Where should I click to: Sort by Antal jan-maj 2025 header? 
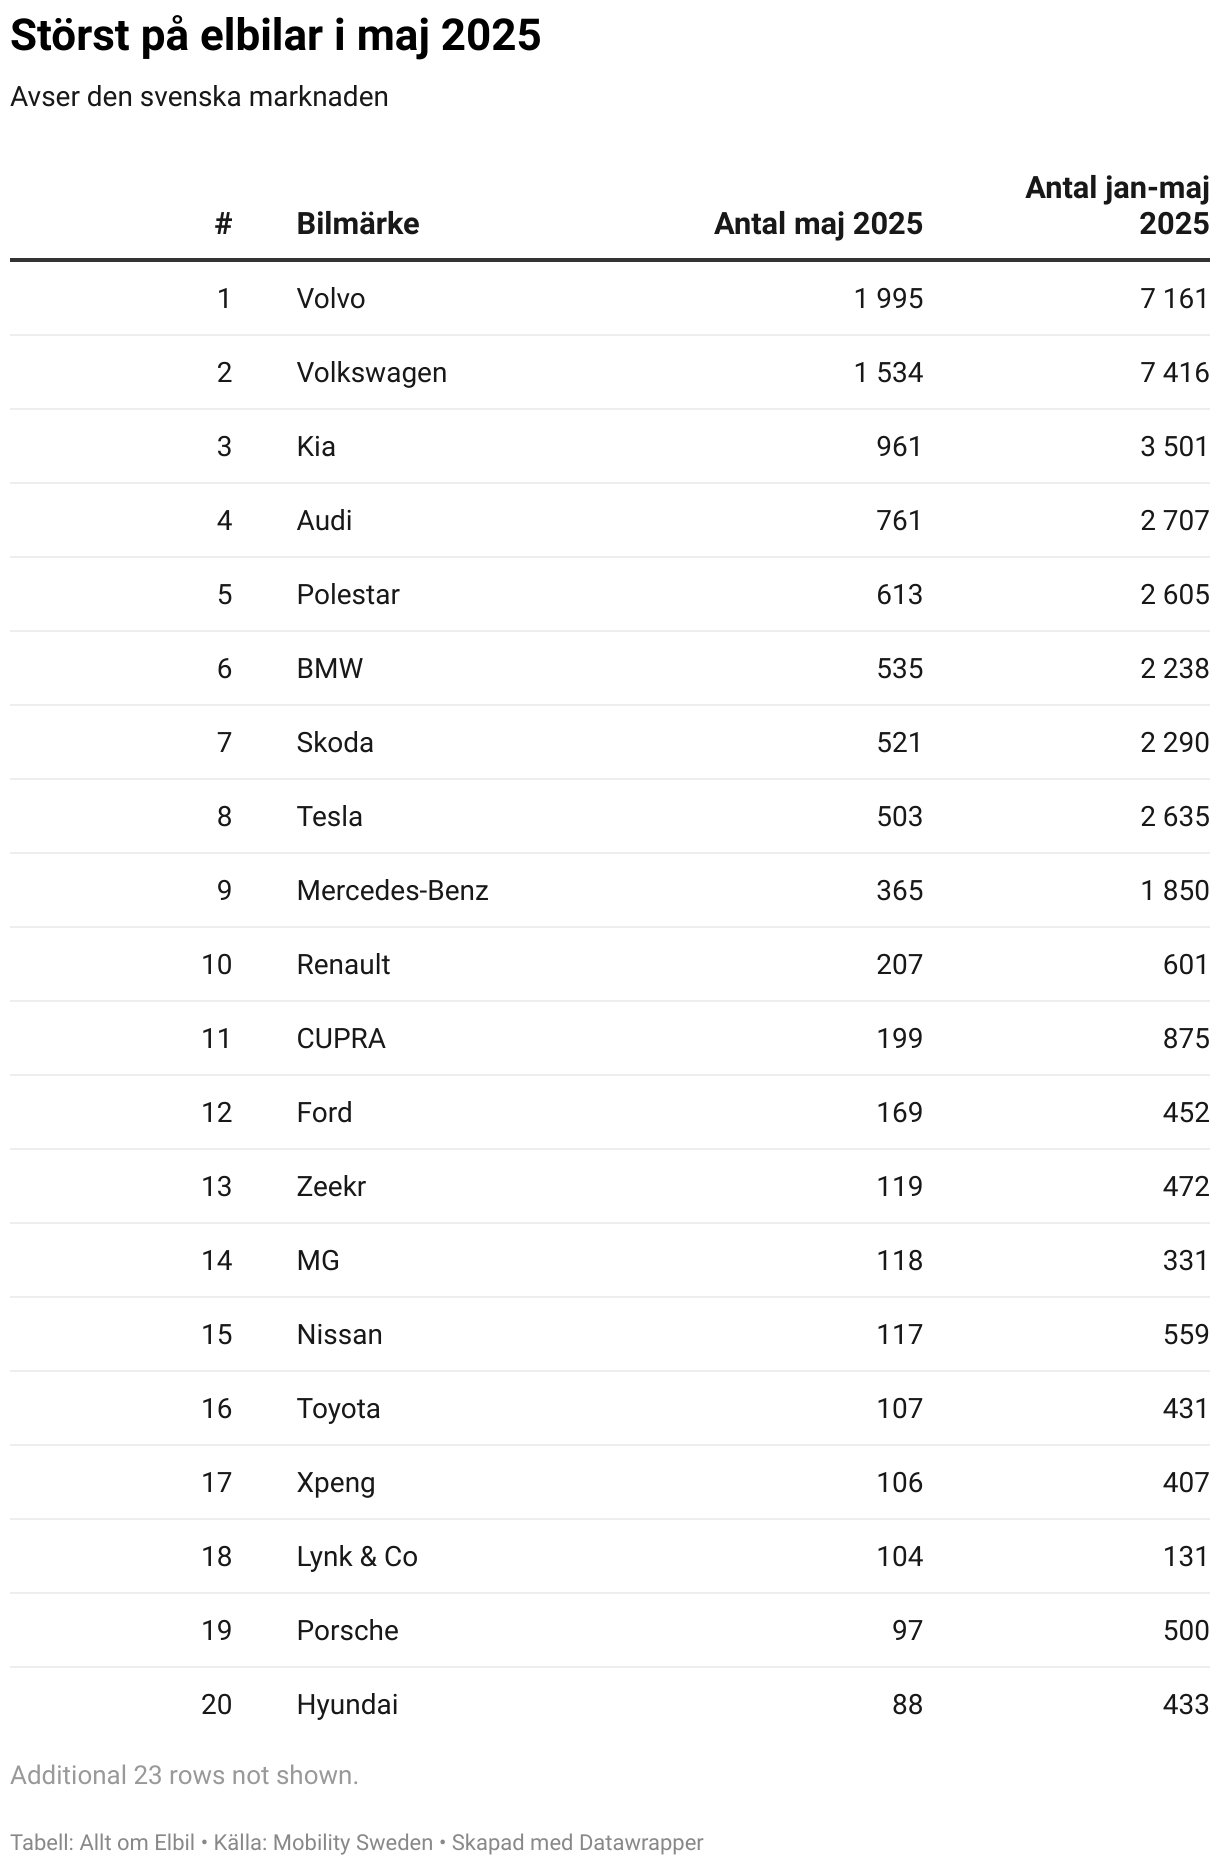[1117, 205]
